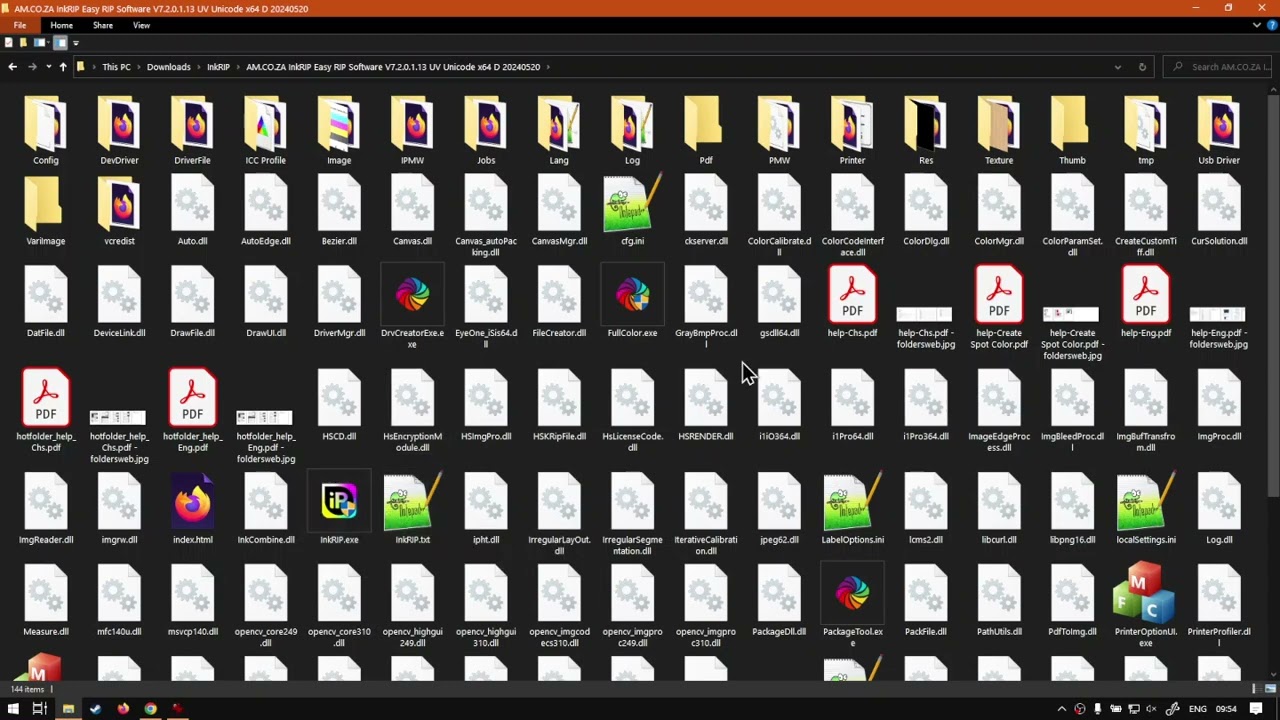Click the ENG language indicator
The image size is (1280, 720).
1196,709
